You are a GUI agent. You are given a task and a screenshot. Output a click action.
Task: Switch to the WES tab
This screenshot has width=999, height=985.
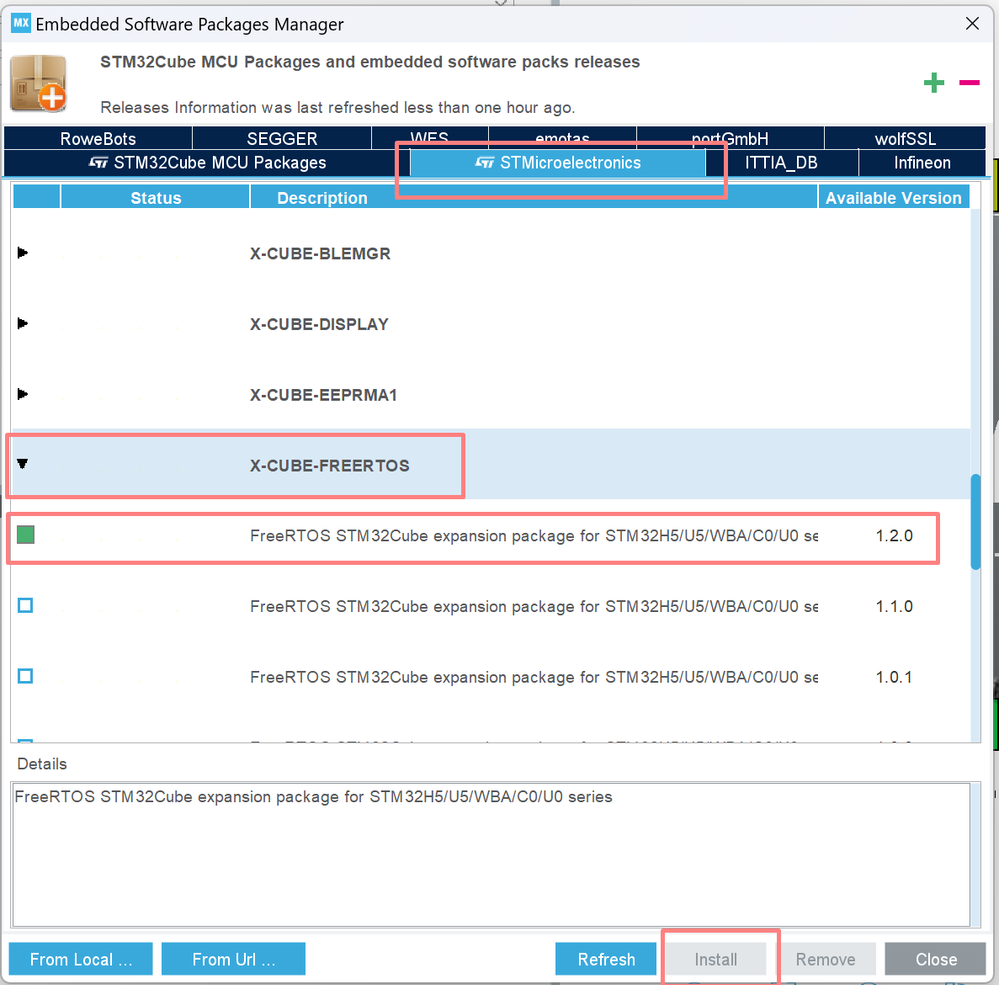click(x=429, y=138)
